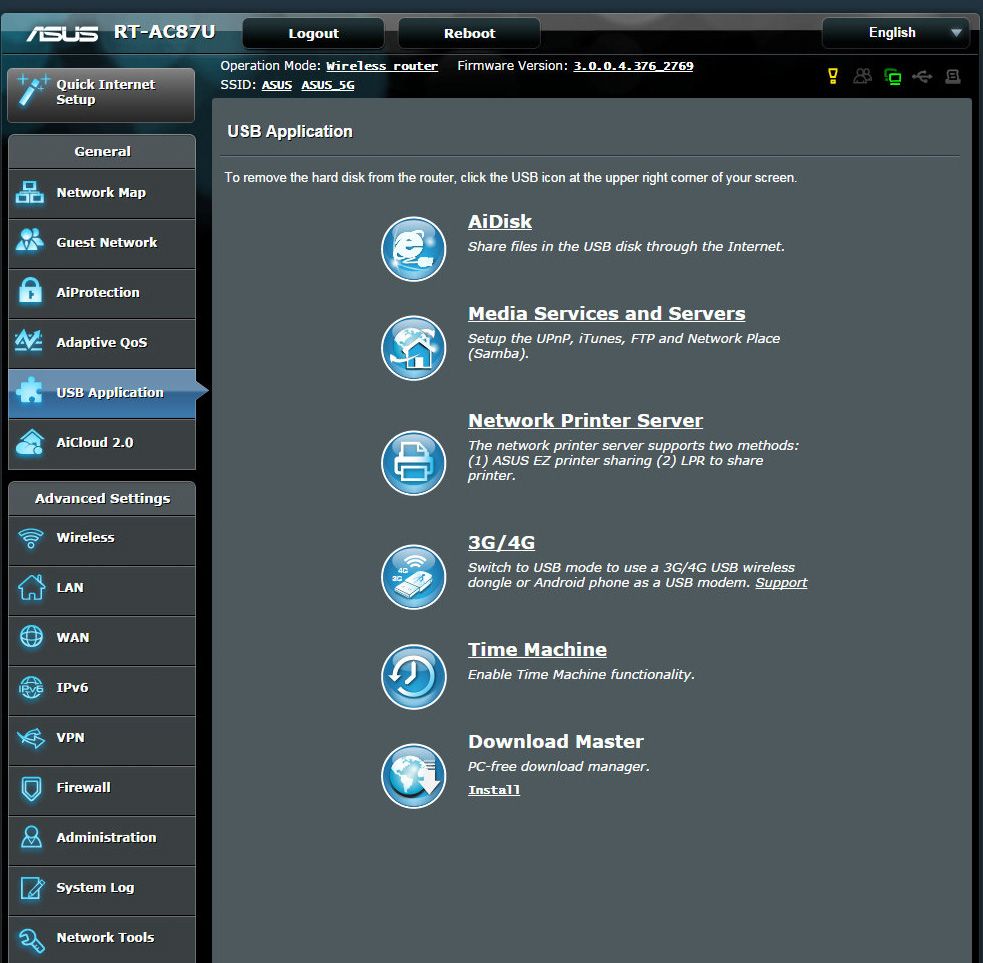Image resolution: width=983 pixels, height=963 pixels.
Task: Click the Time Machine clock icon
Action: [413, 677]
